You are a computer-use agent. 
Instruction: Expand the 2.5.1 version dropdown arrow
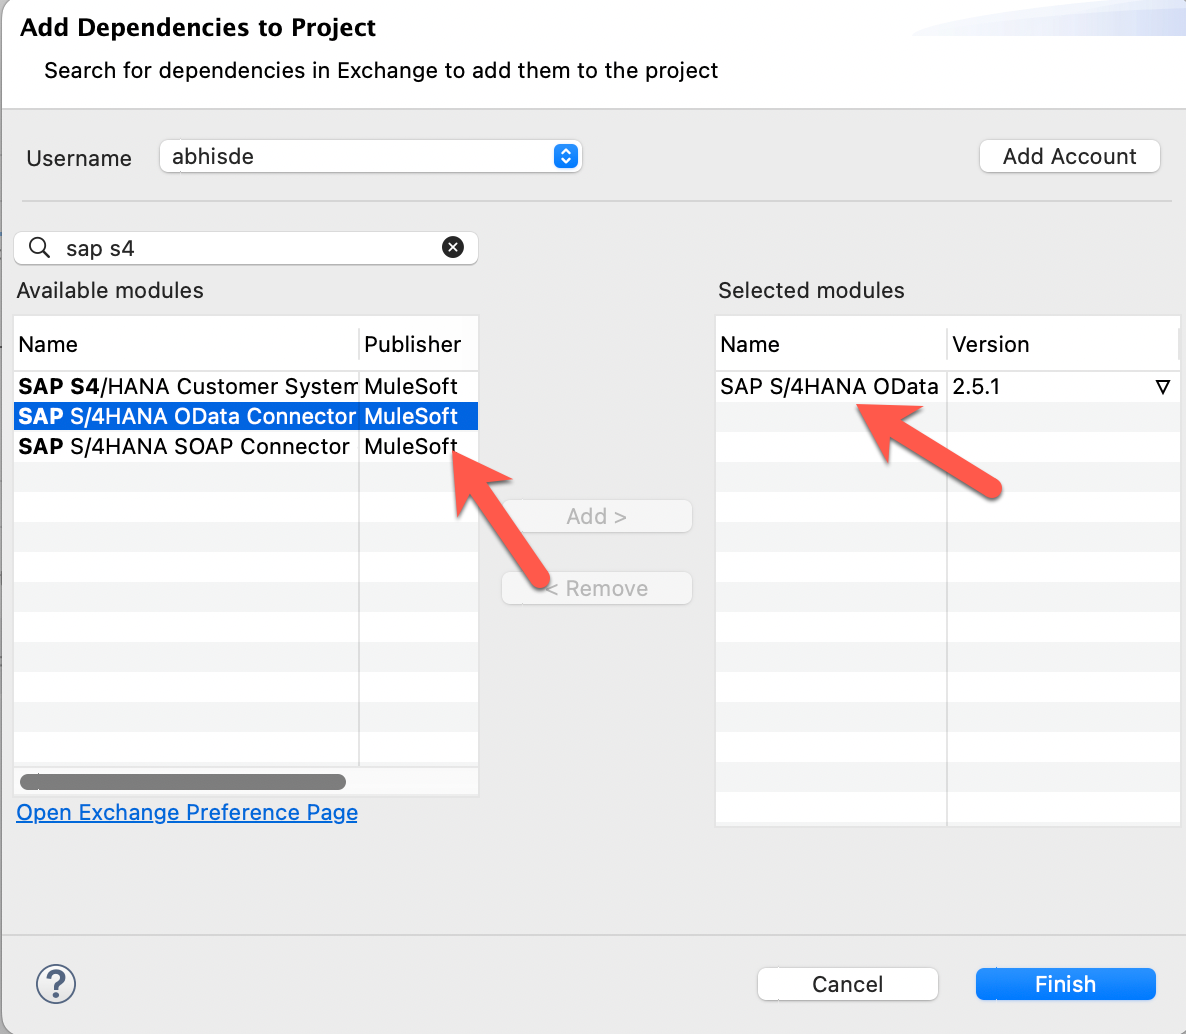point(1163,387)
